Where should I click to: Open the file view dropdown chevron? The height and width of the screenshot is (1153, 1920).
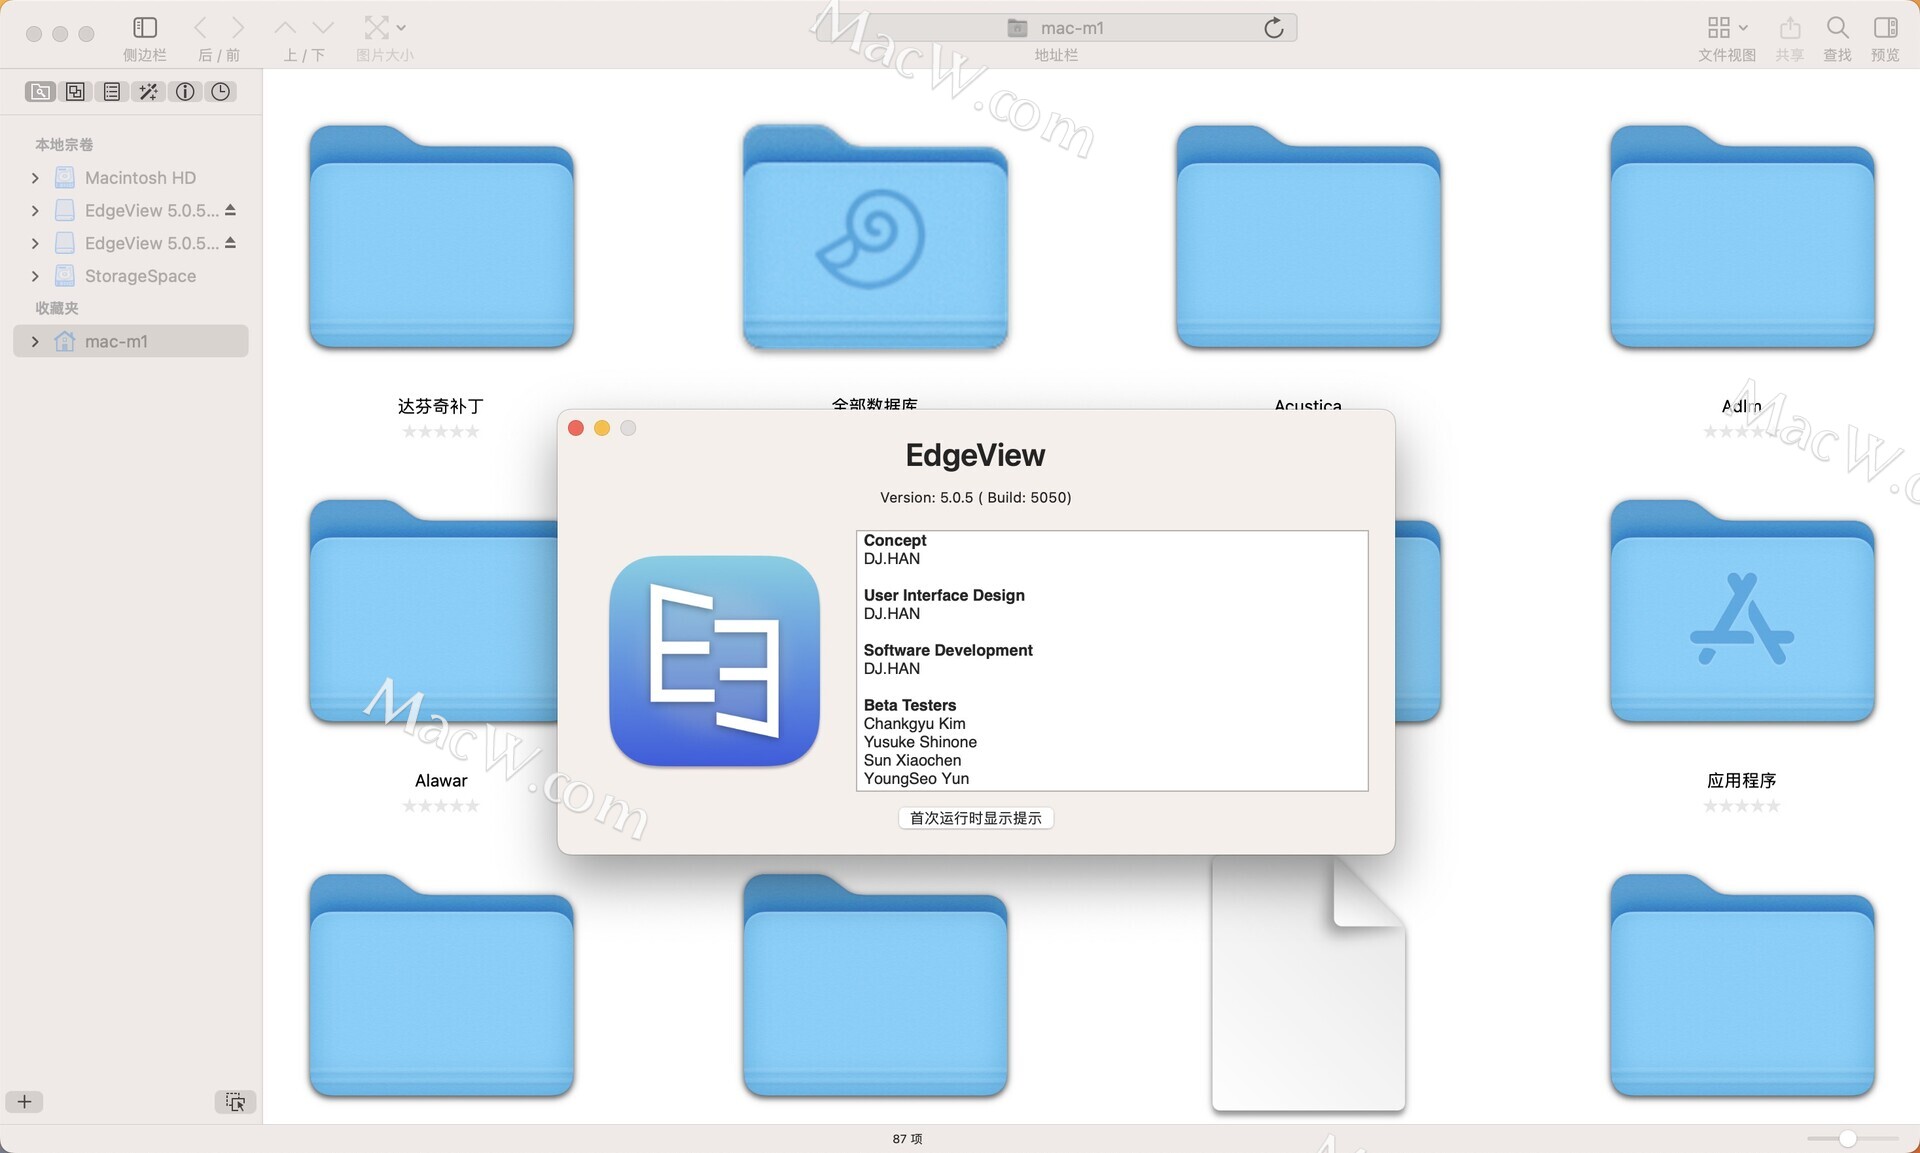1743,28
